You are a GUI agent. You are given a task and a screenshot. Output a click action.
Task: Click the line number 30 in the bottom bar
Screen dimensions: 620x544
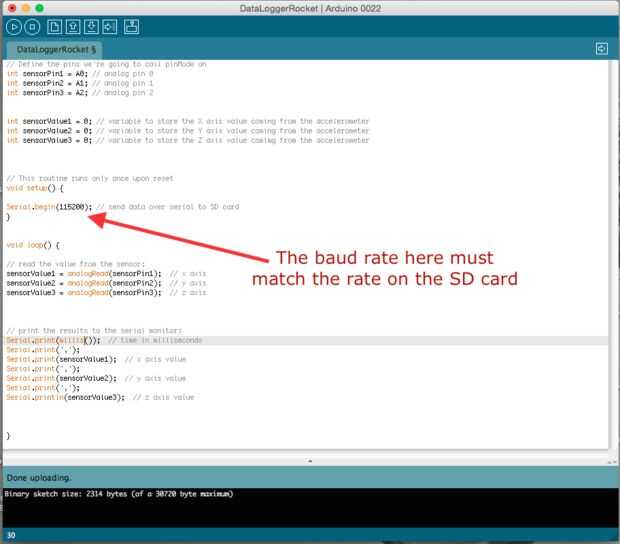tap(11, 535)
